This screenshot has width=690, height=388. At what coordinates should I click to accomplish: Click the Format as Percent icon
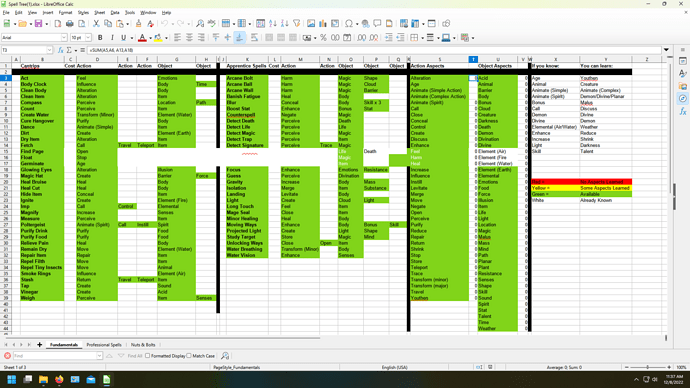point(323,38)
